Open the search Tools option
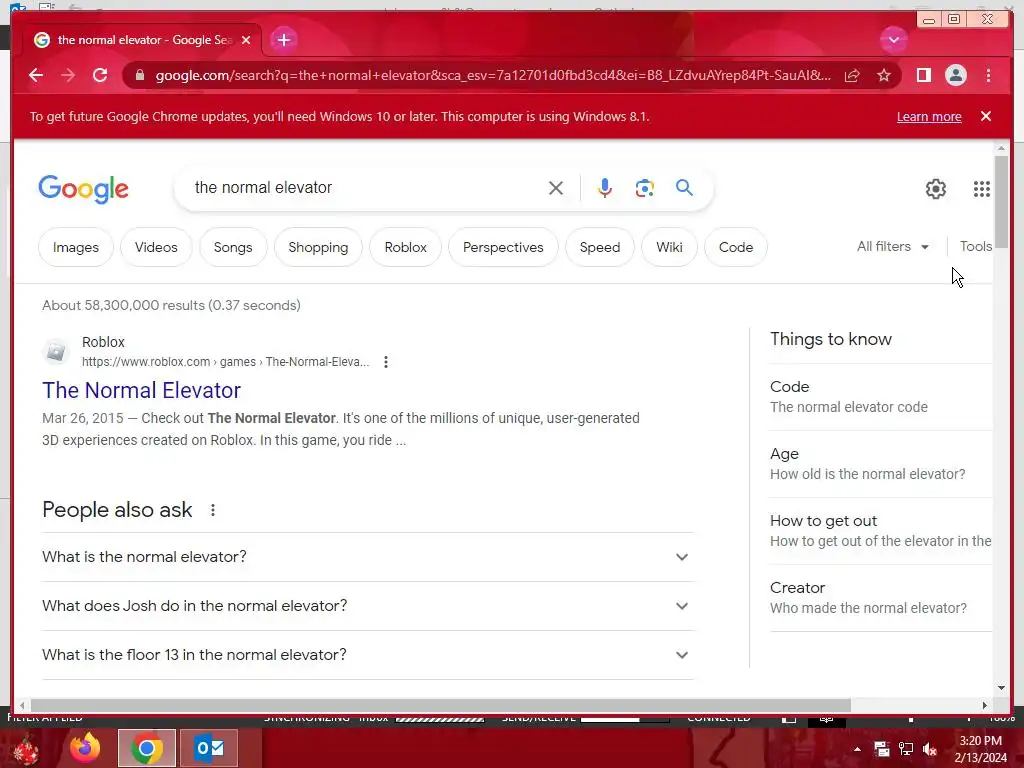 tap(976, 246)
